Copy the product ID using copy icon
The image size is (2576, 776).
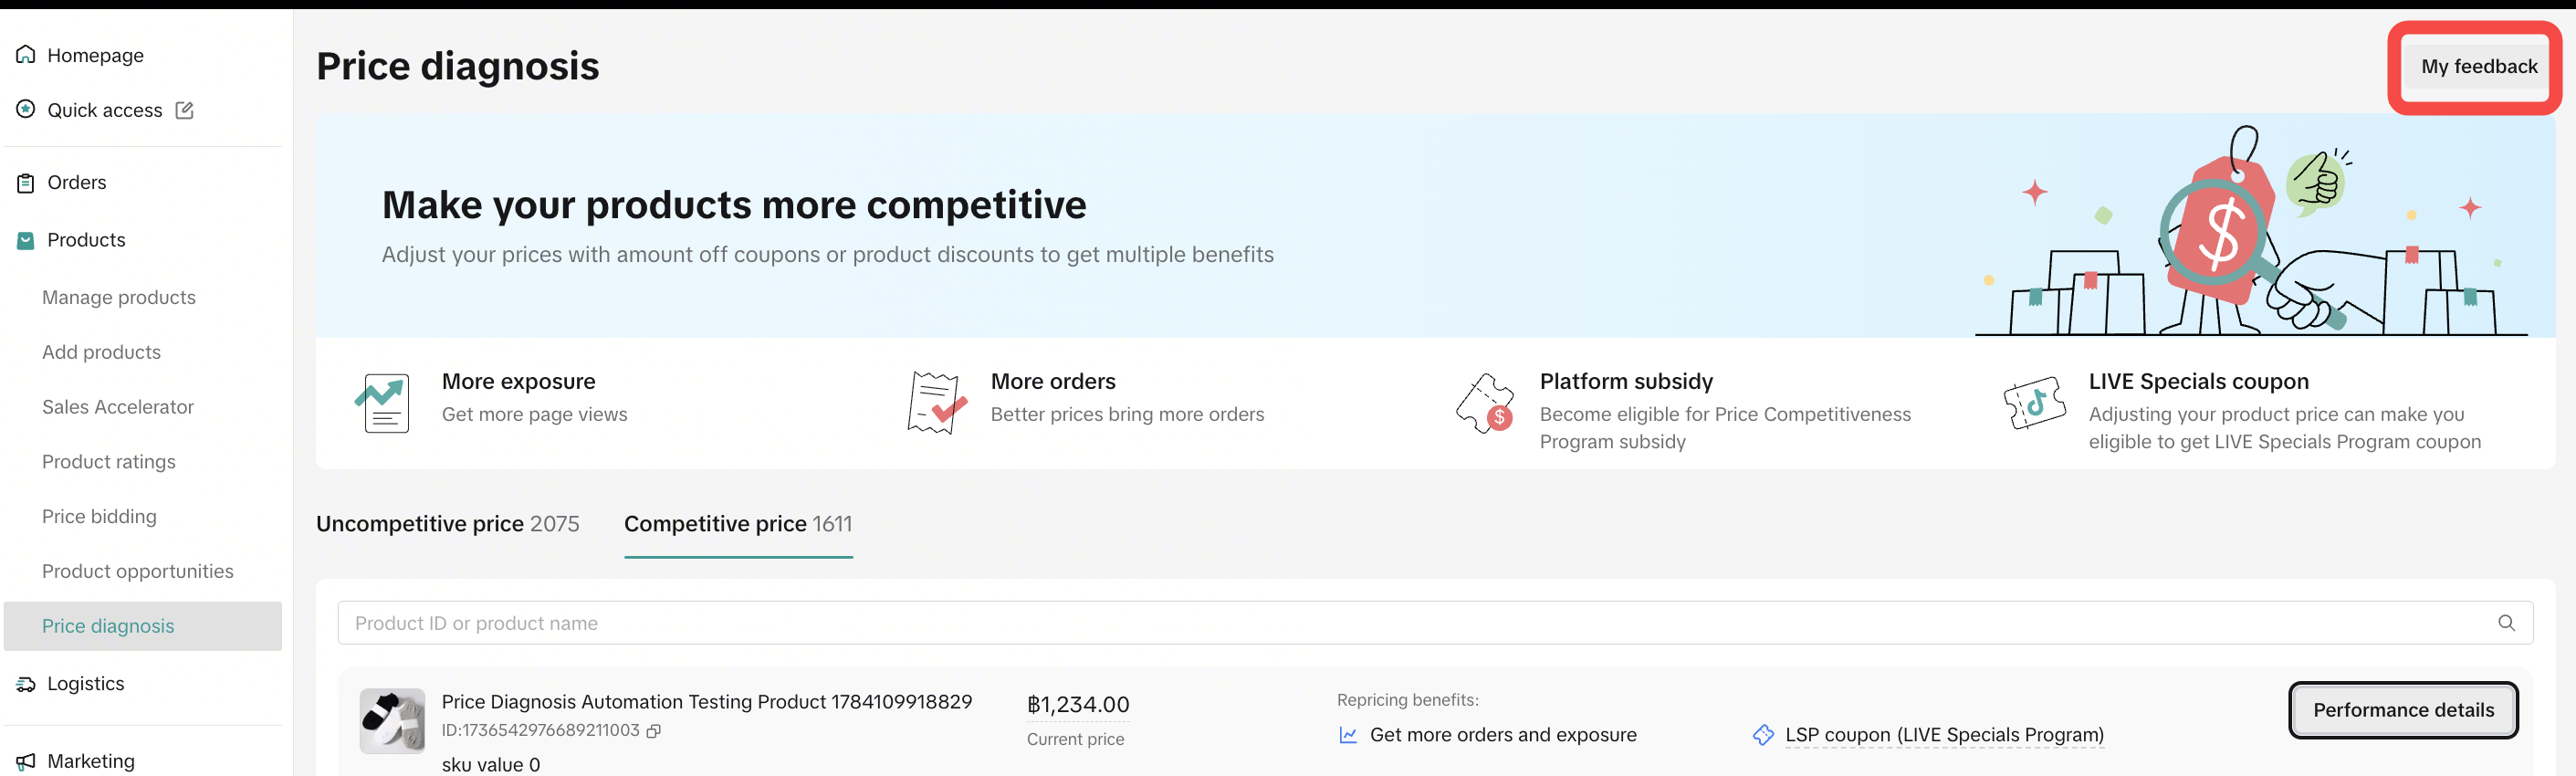pos(654,731)
